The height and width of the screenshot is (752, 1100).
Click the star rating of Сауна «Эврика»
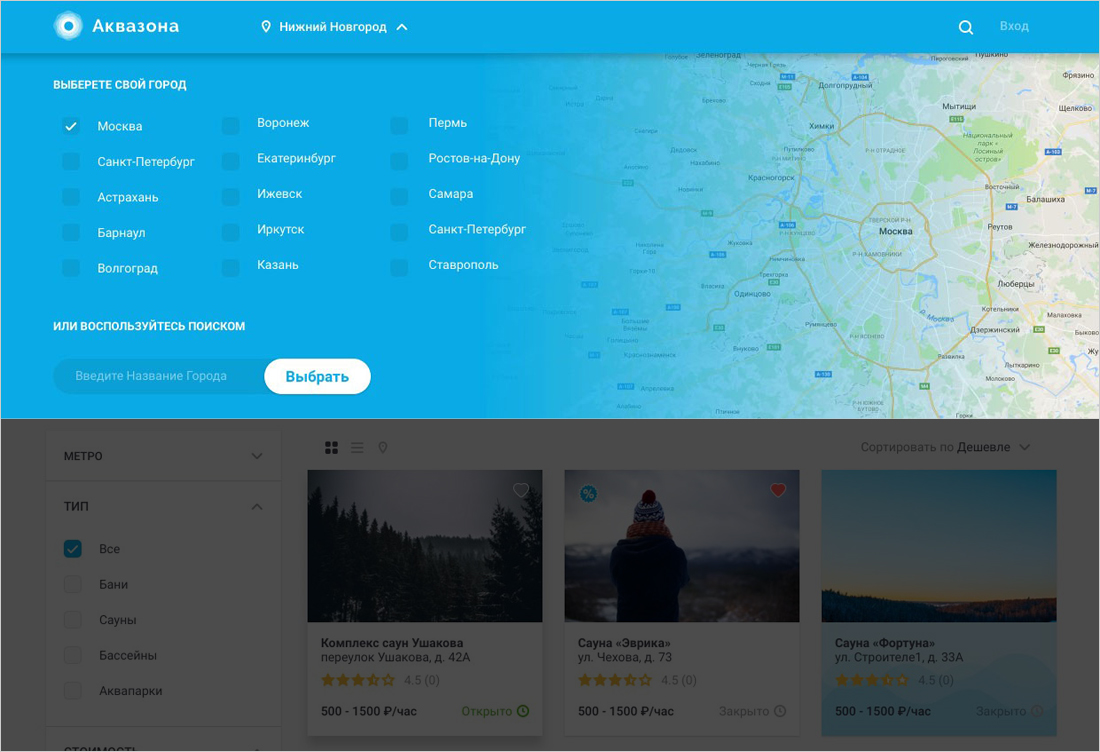(615, 680)
